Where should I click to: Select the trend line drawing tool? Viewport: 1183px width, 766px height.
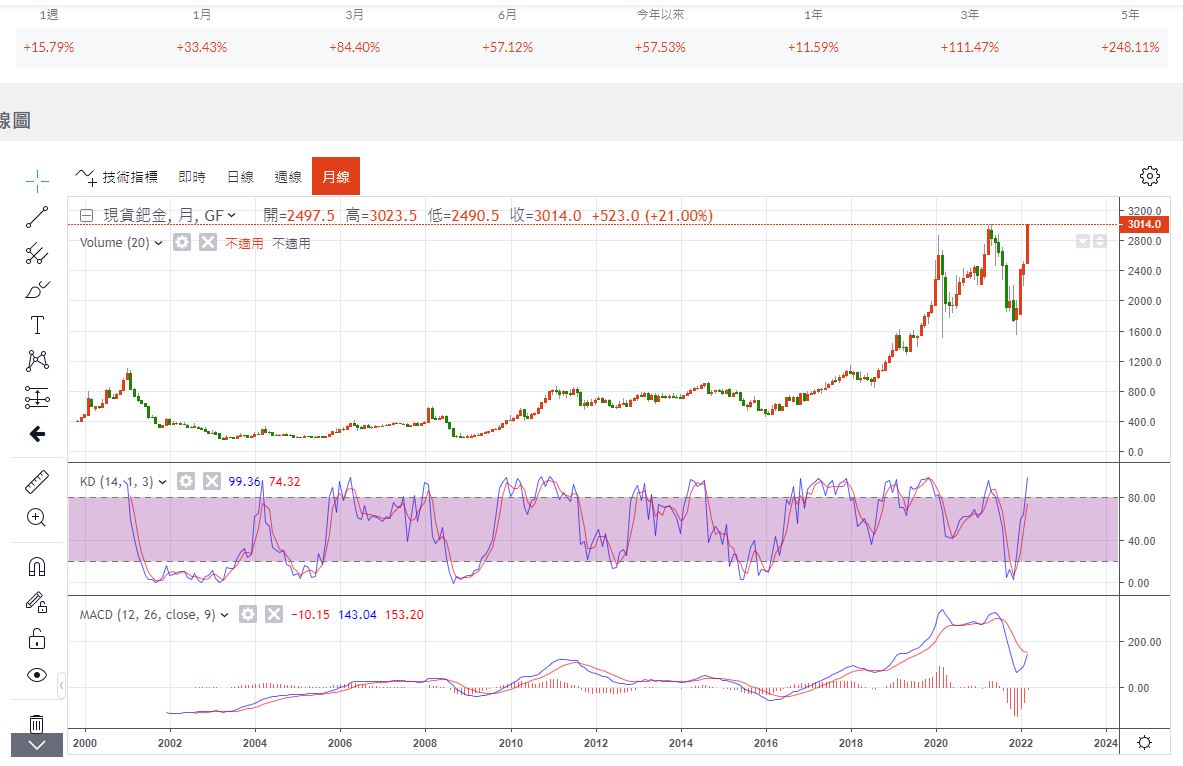click(37, 217)
